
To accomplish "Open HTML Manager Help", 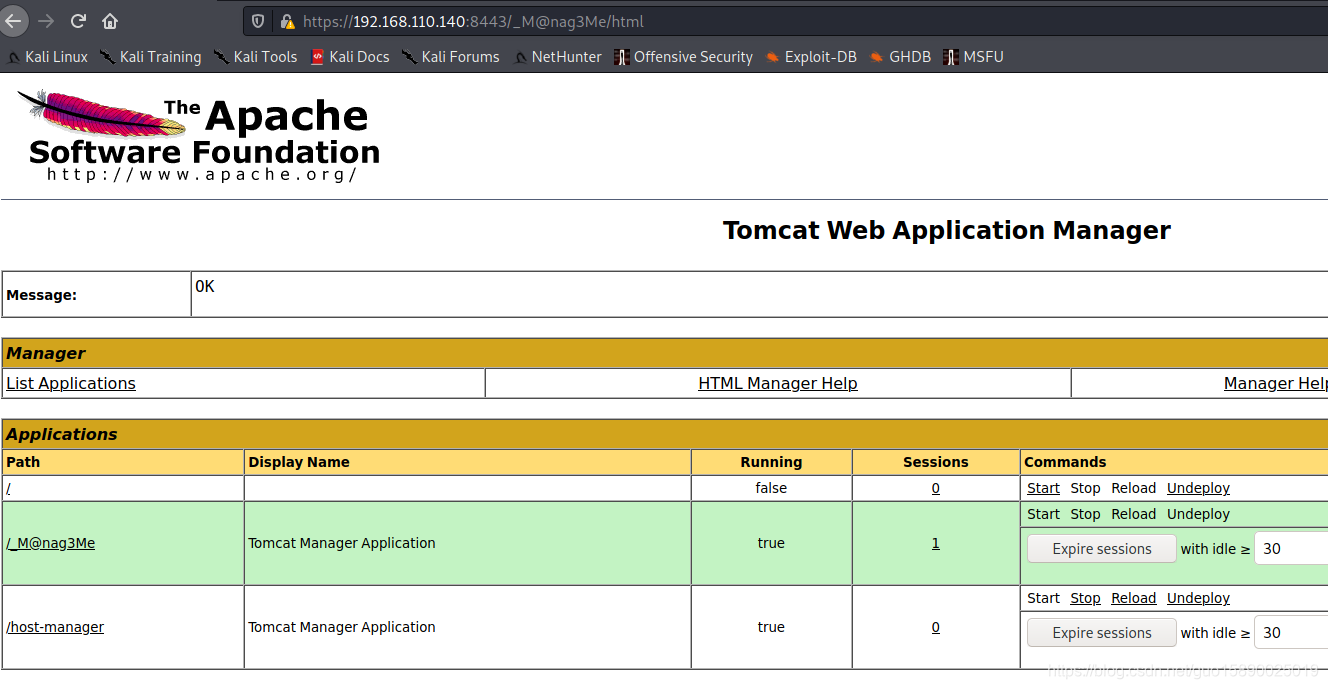I will coord(778,383).
